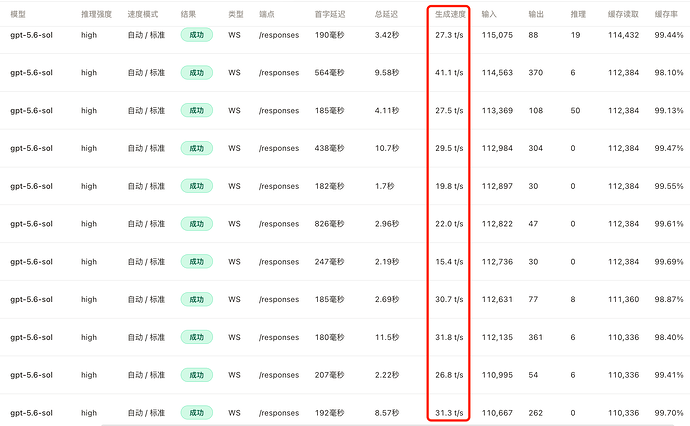Select the 247毫秒 first-token latency cell
This screenshot has height=426, width=690.
click(x=329, y=261)
